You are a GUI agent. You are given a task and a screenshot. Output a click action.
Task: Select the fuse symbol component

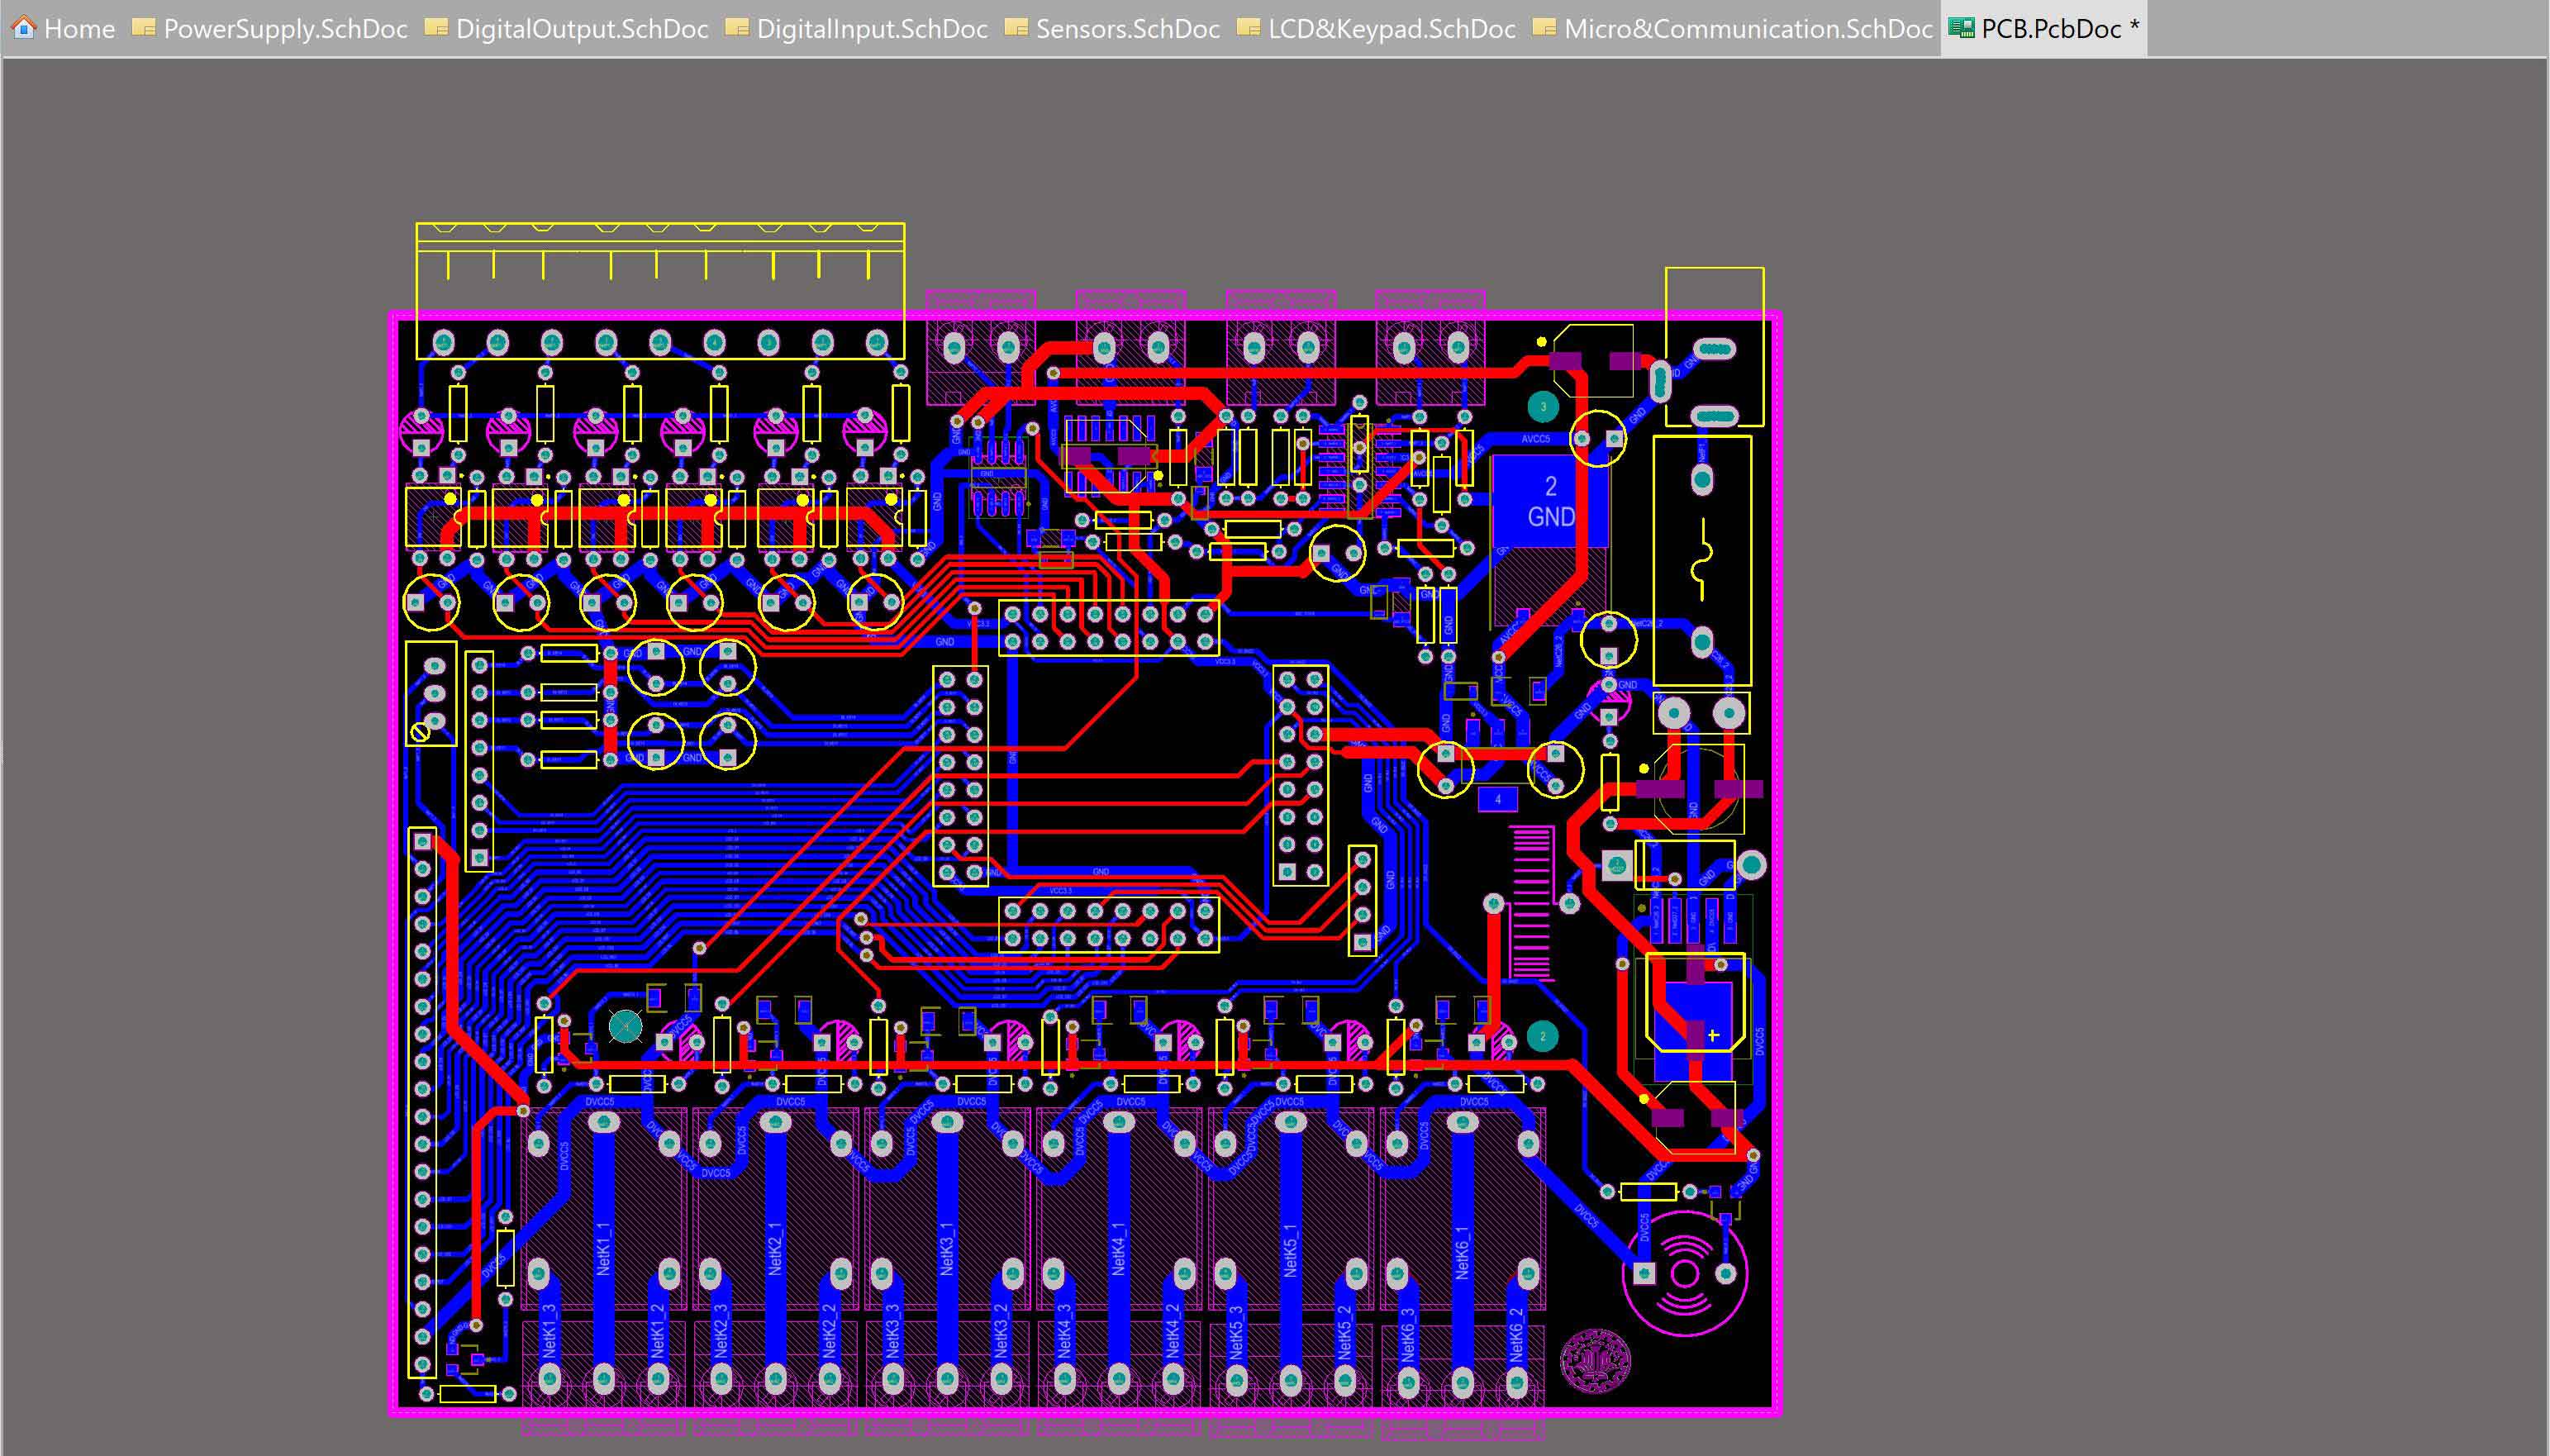(1702, 560)
